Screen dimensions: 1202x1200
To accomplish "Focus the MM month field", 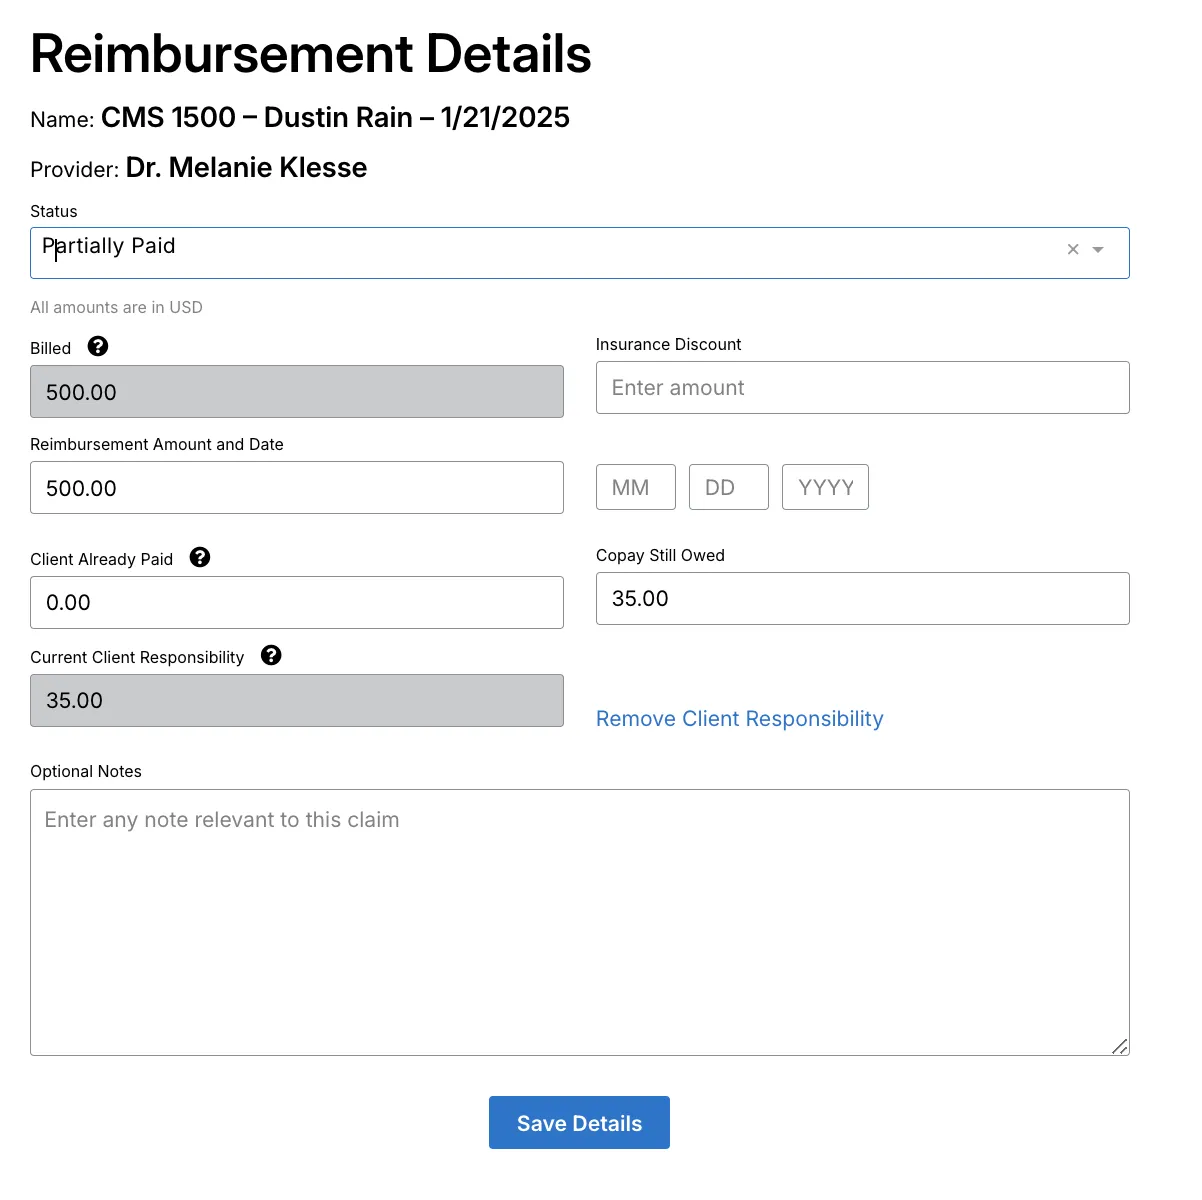I will 636,487.
